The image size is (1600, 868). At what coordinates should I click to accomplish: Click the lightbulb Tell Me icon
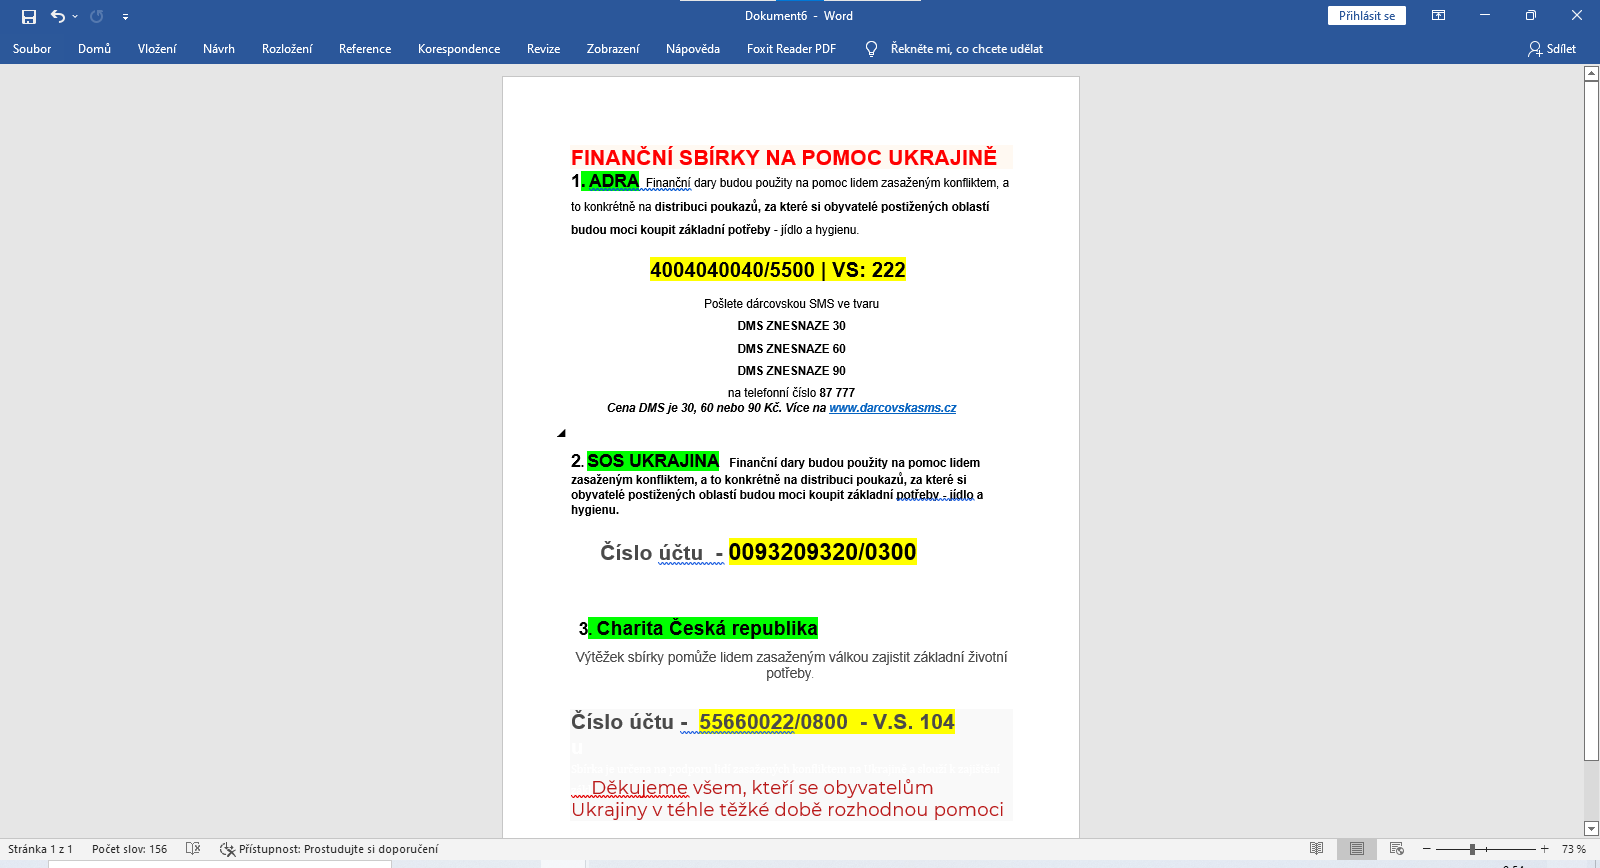coord(871,48)
